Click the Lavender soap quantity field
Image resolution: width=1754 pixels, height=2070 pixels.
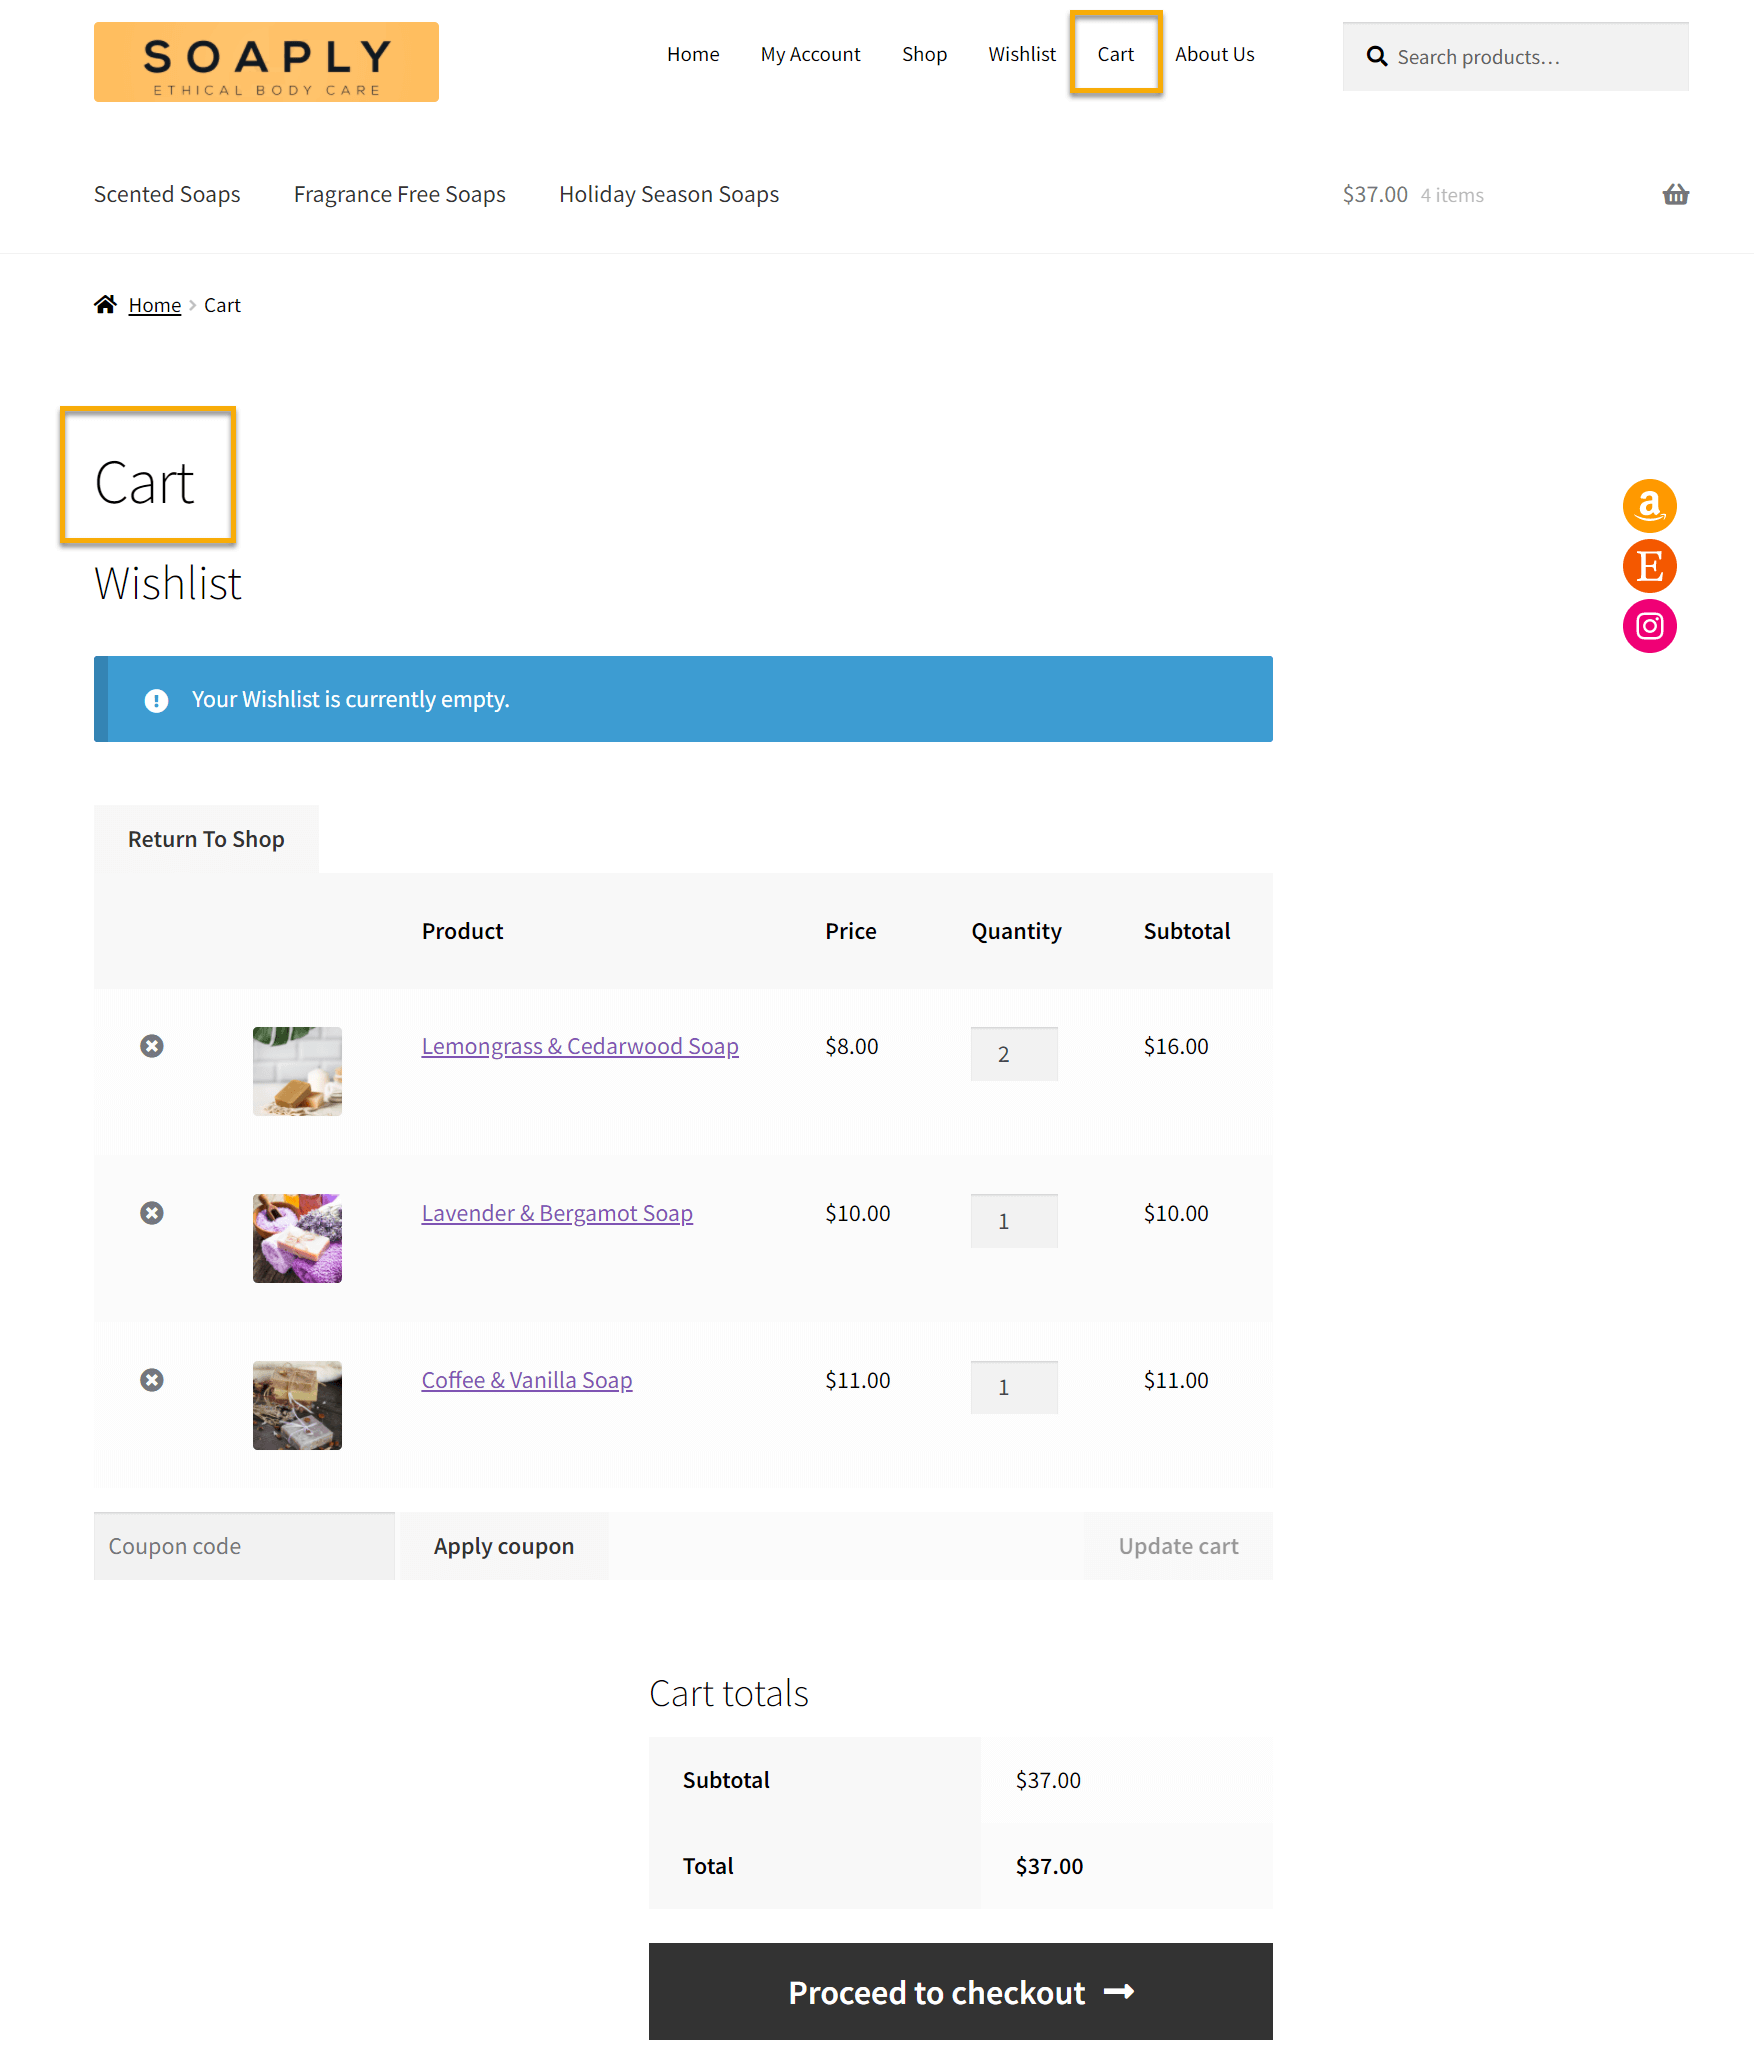tap(1014, 1221)
